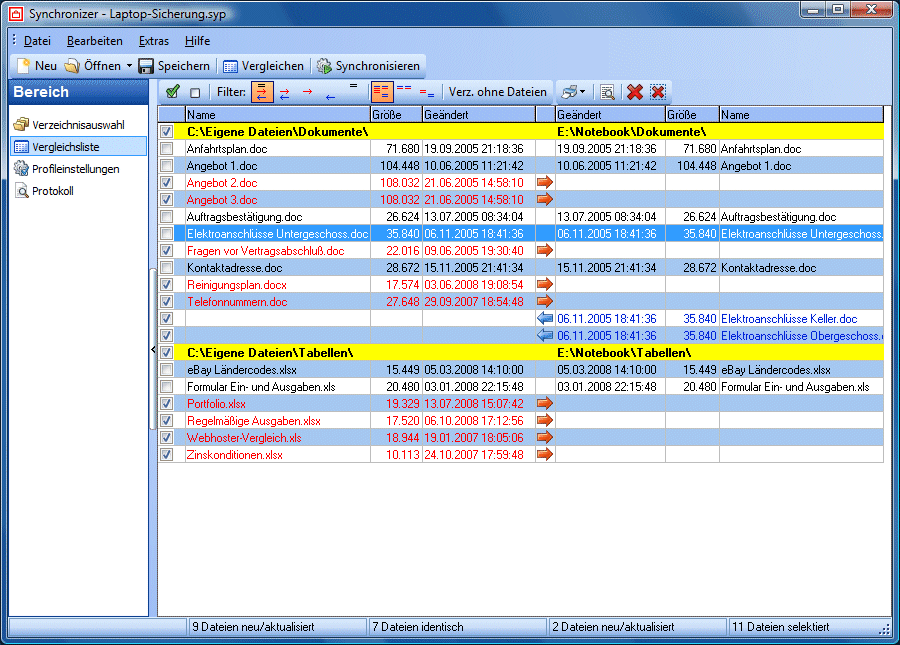Click blue left arrow for Elektroanschlüsse Keller.doc
Screen dimensions: 900x645
click(545, 318)
